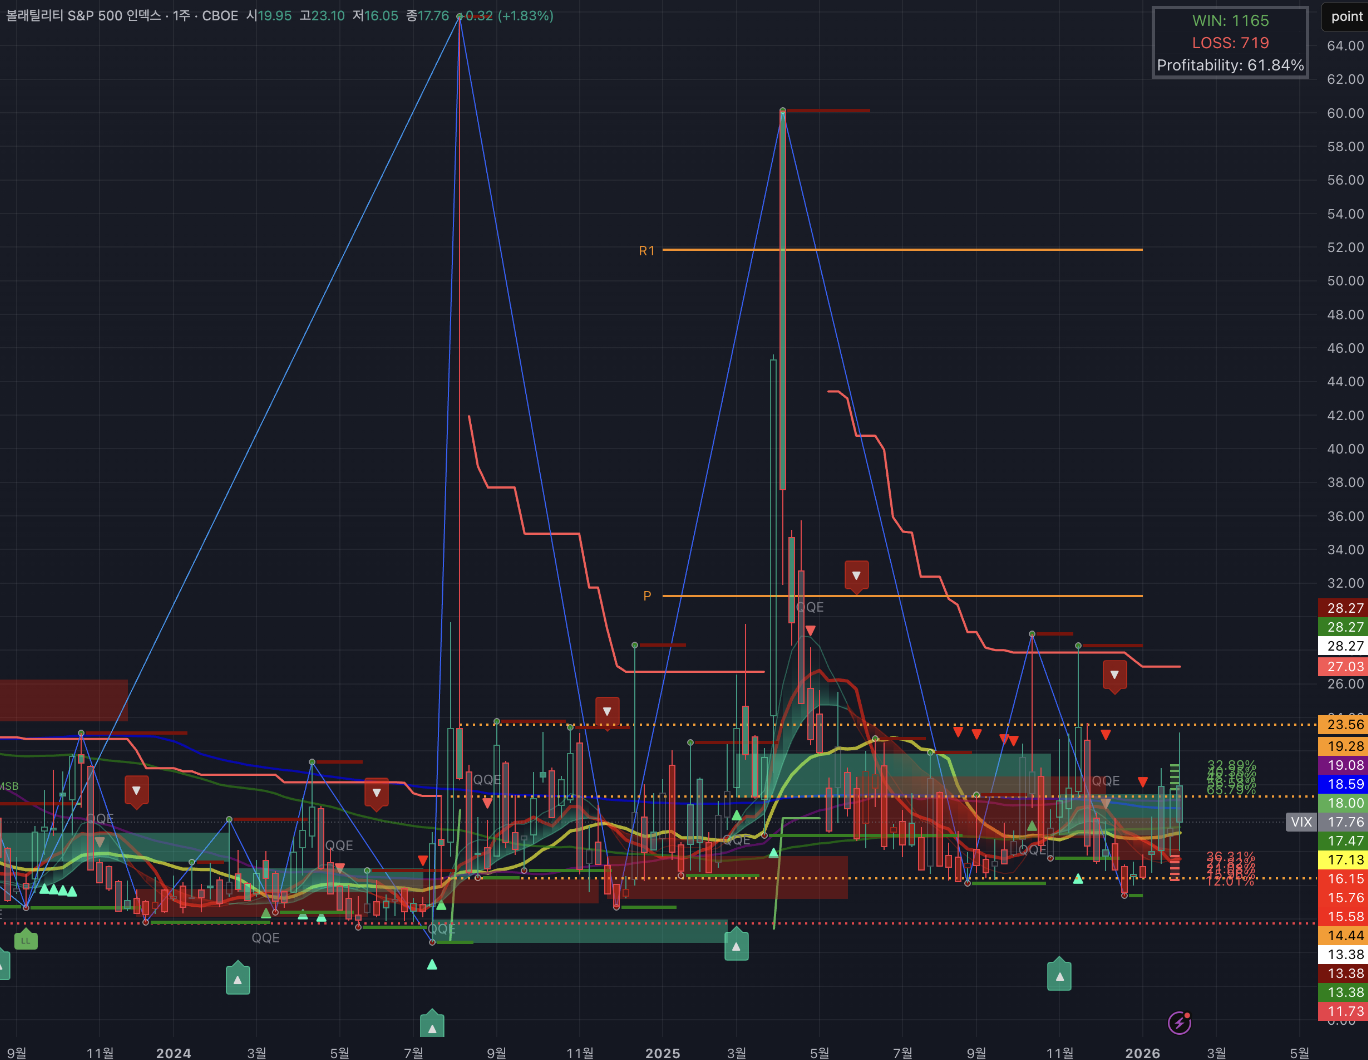Click the orange 23.56 price label
Image resolution: width=1368 pixels, height=1060 pixels.
(1342, 725)
